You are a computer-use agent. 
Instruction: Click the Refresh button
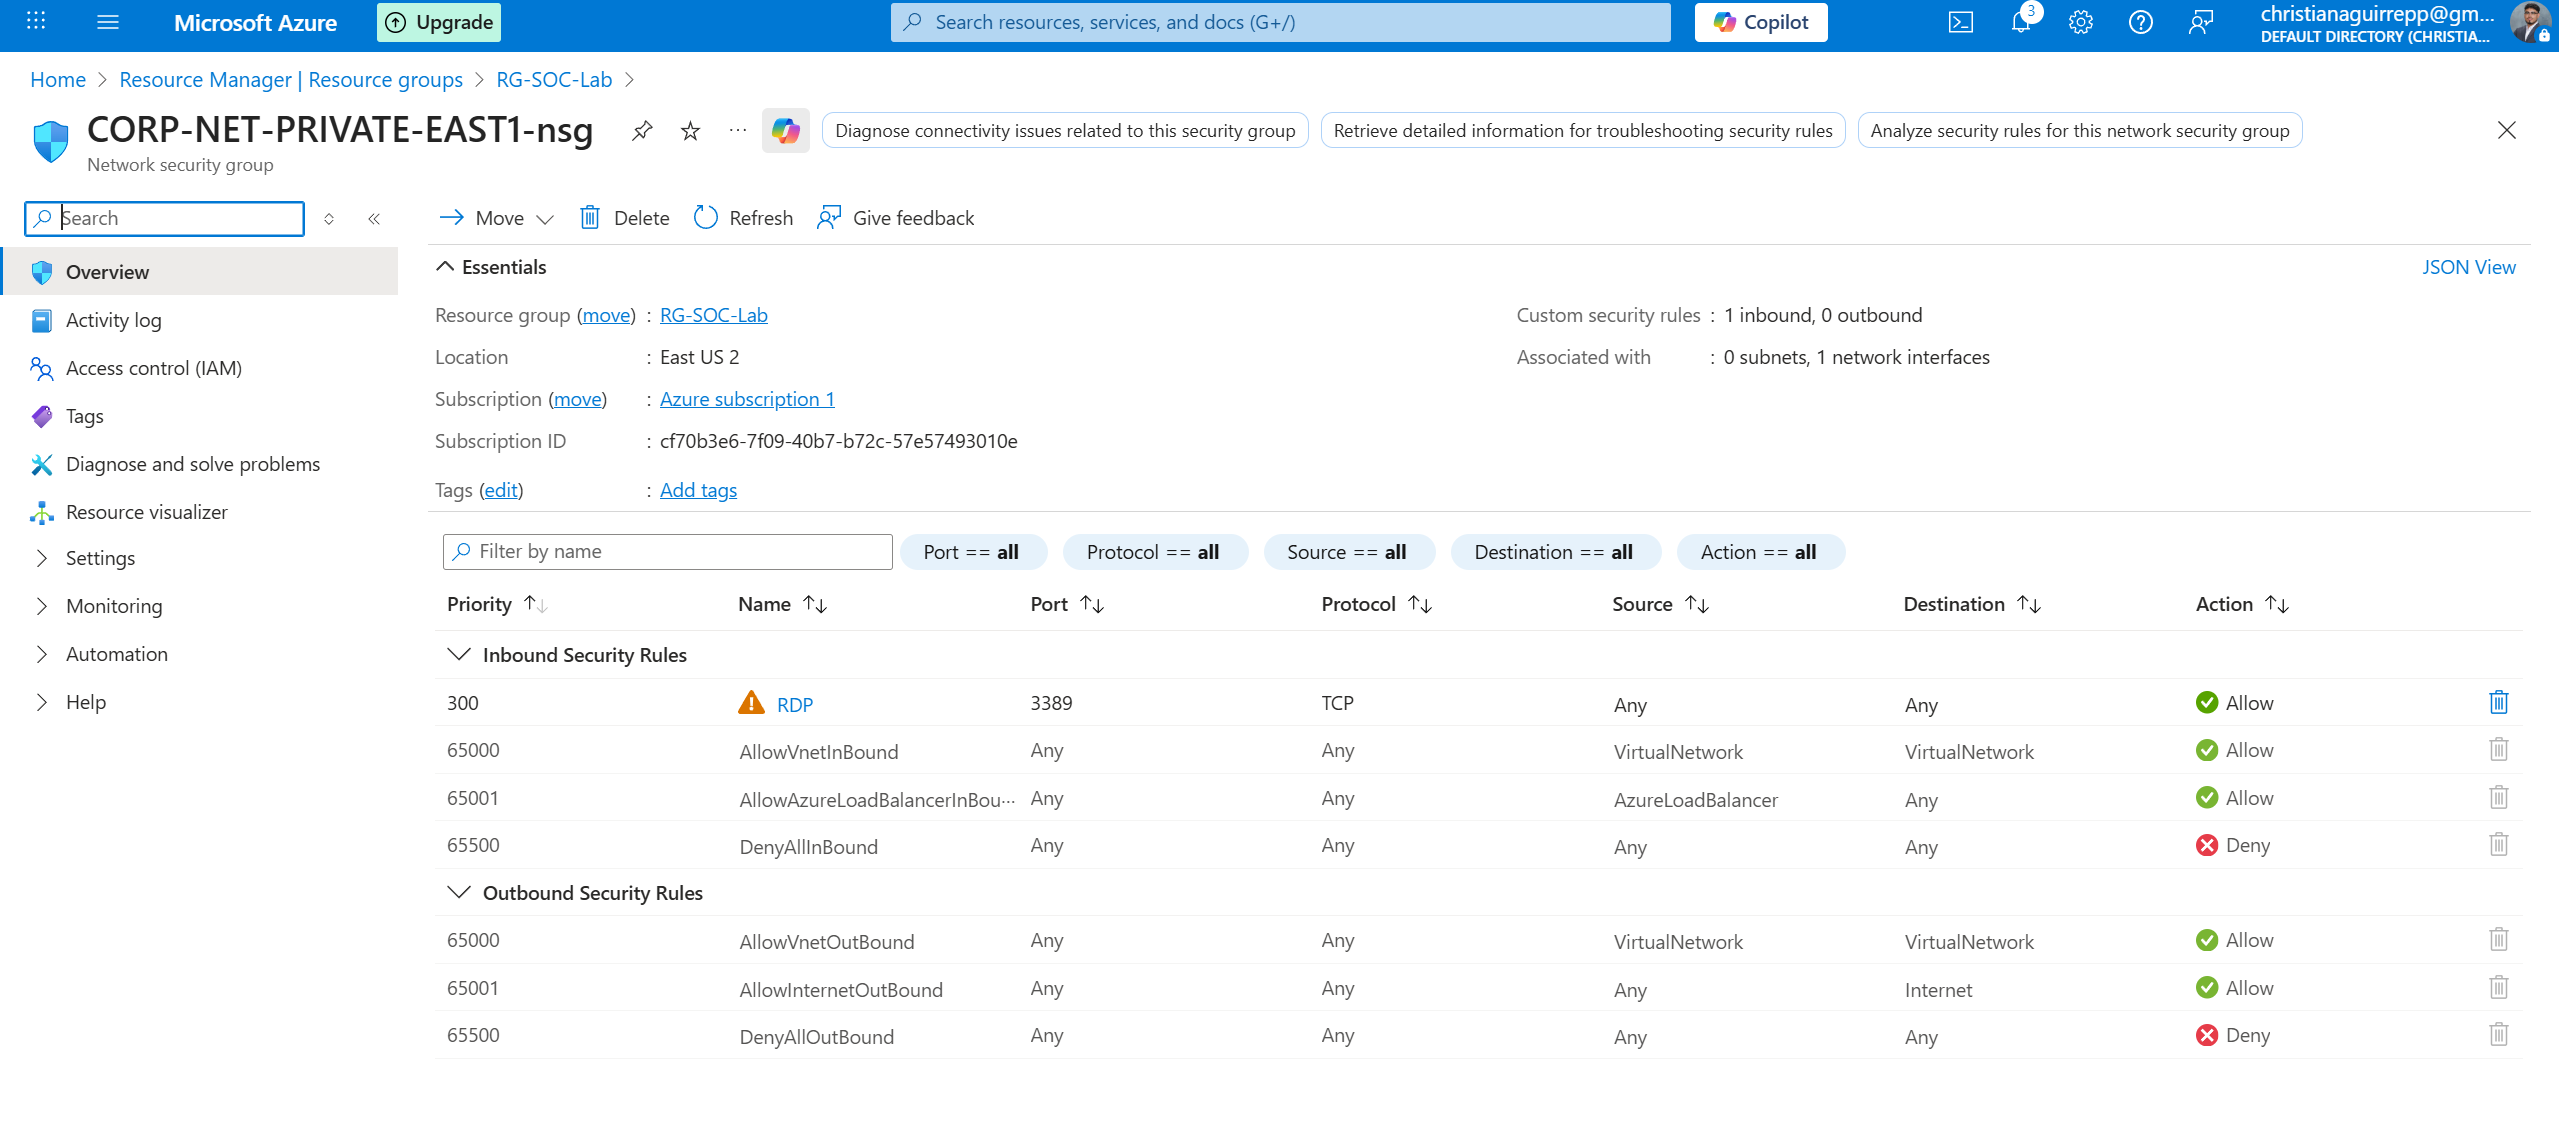click(x=743, y=218)
